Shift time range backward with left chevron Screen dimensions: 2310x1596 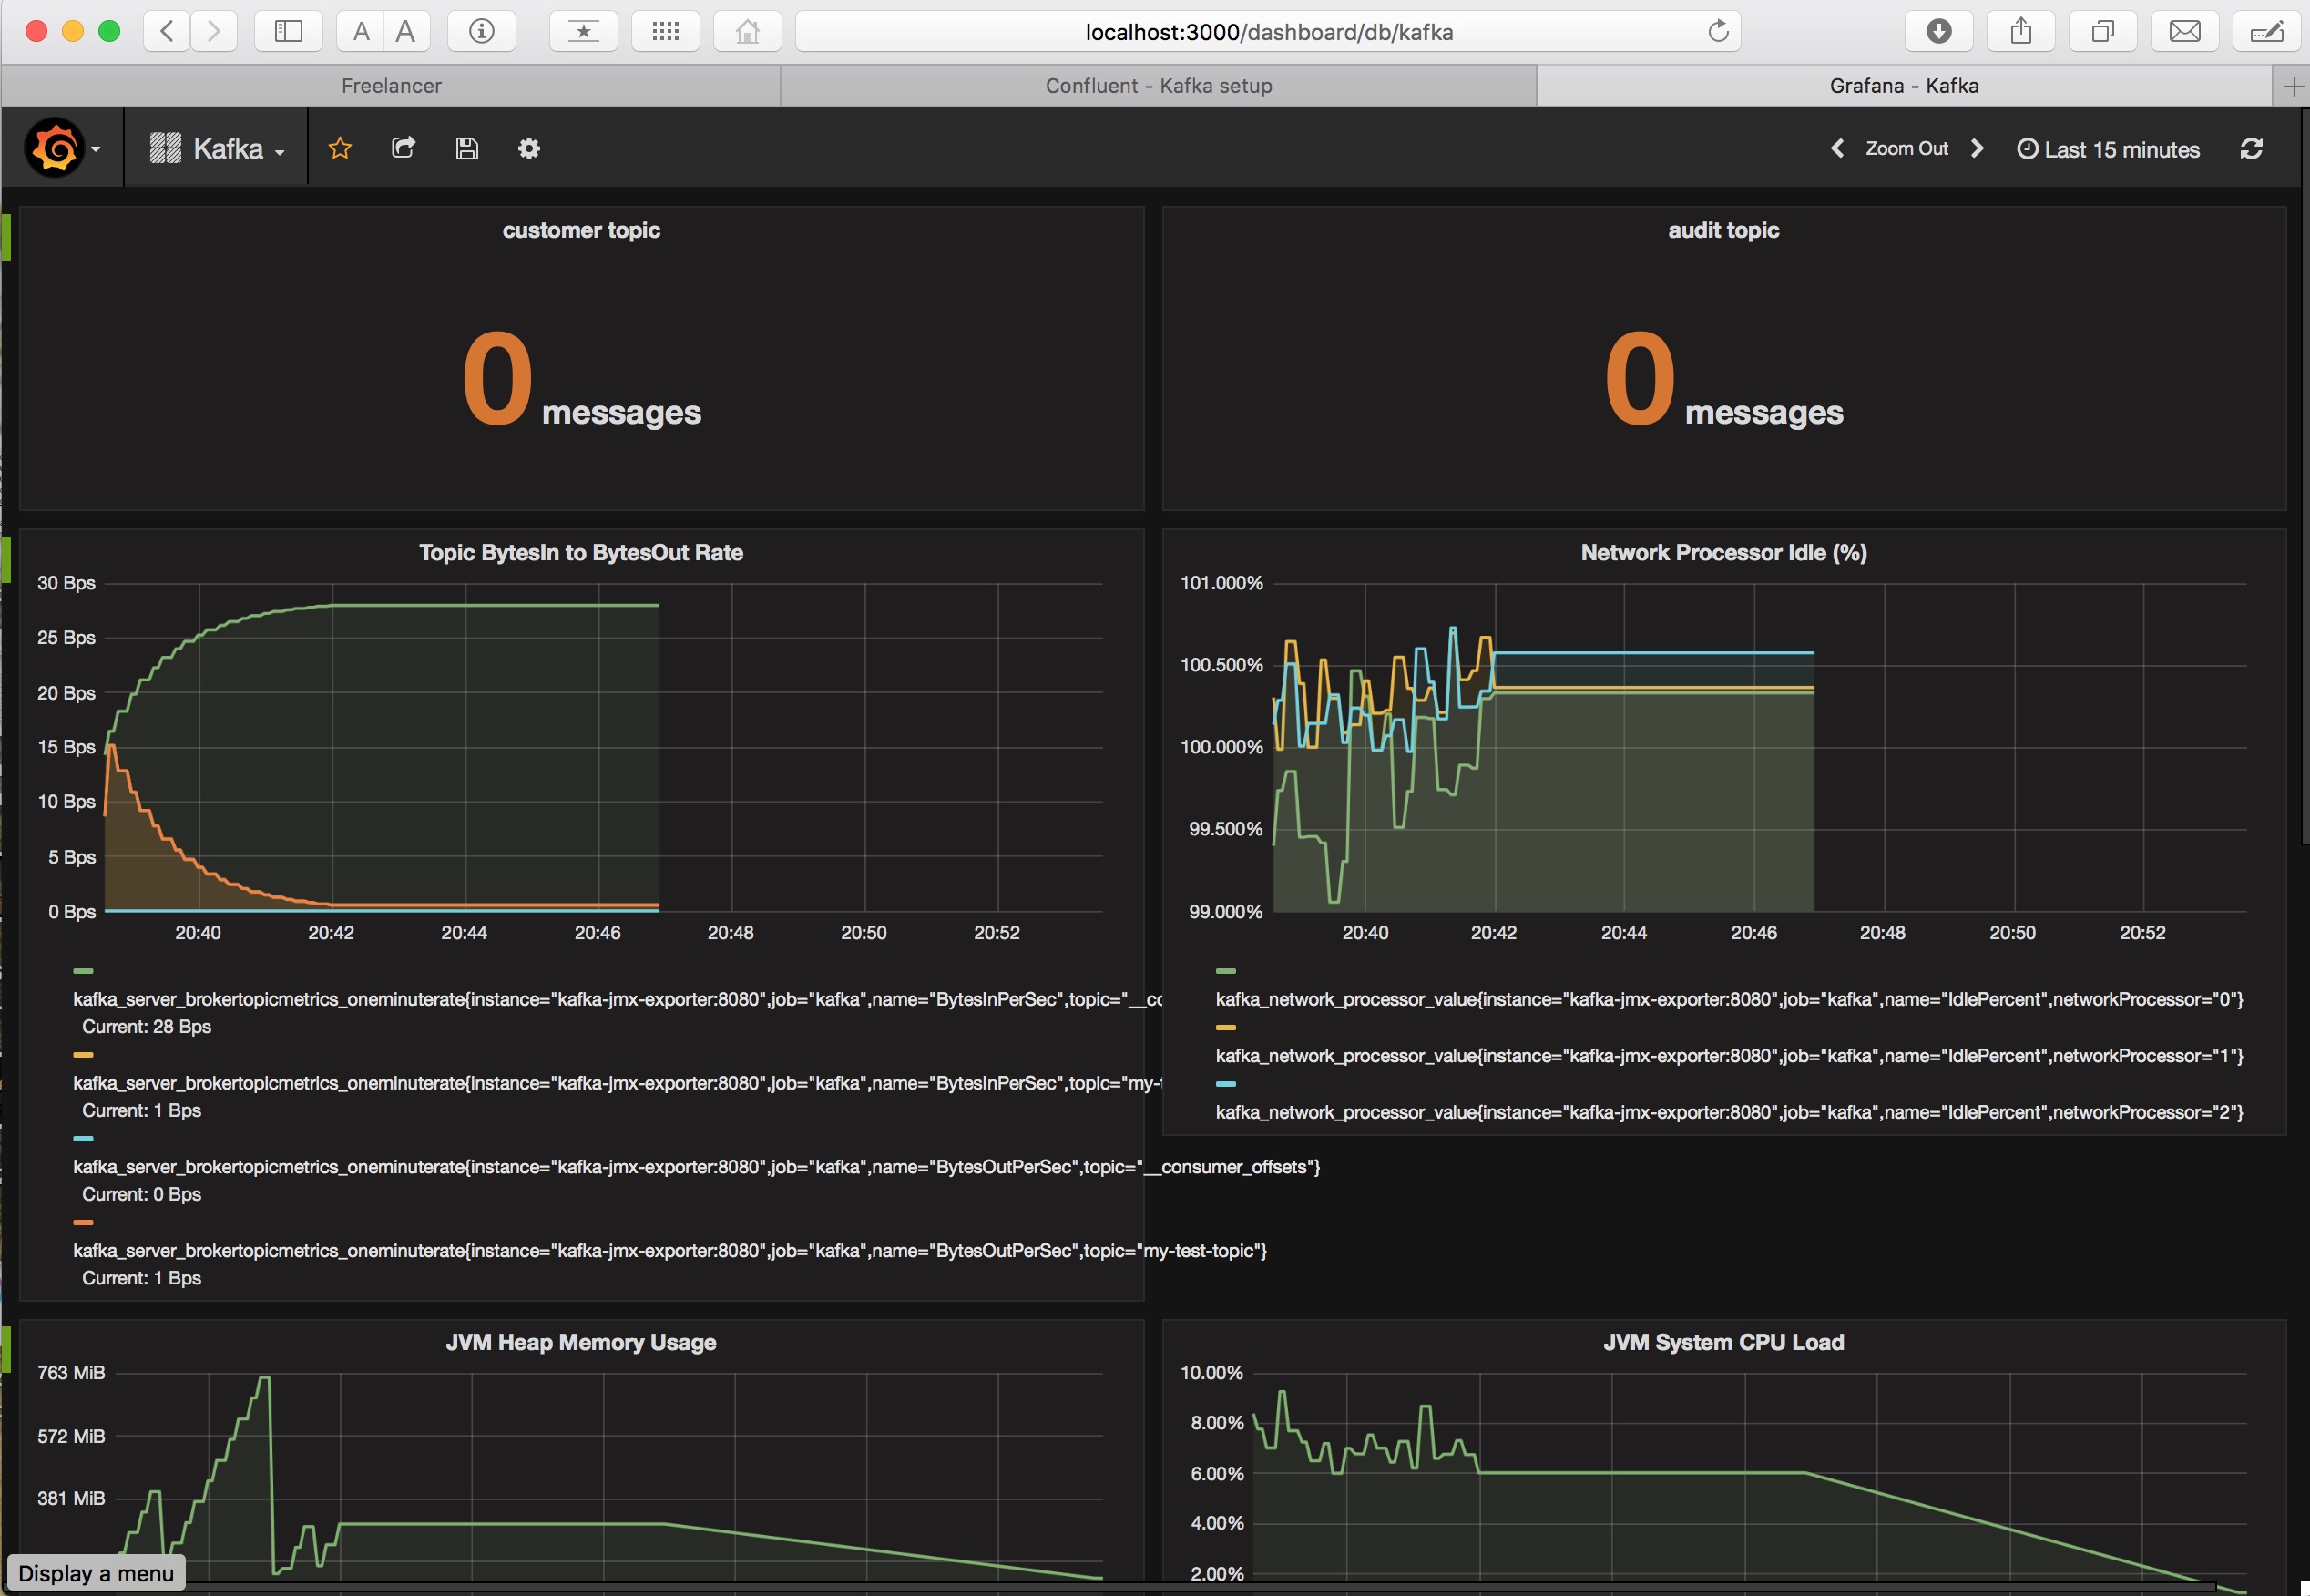coord(1837,149)
